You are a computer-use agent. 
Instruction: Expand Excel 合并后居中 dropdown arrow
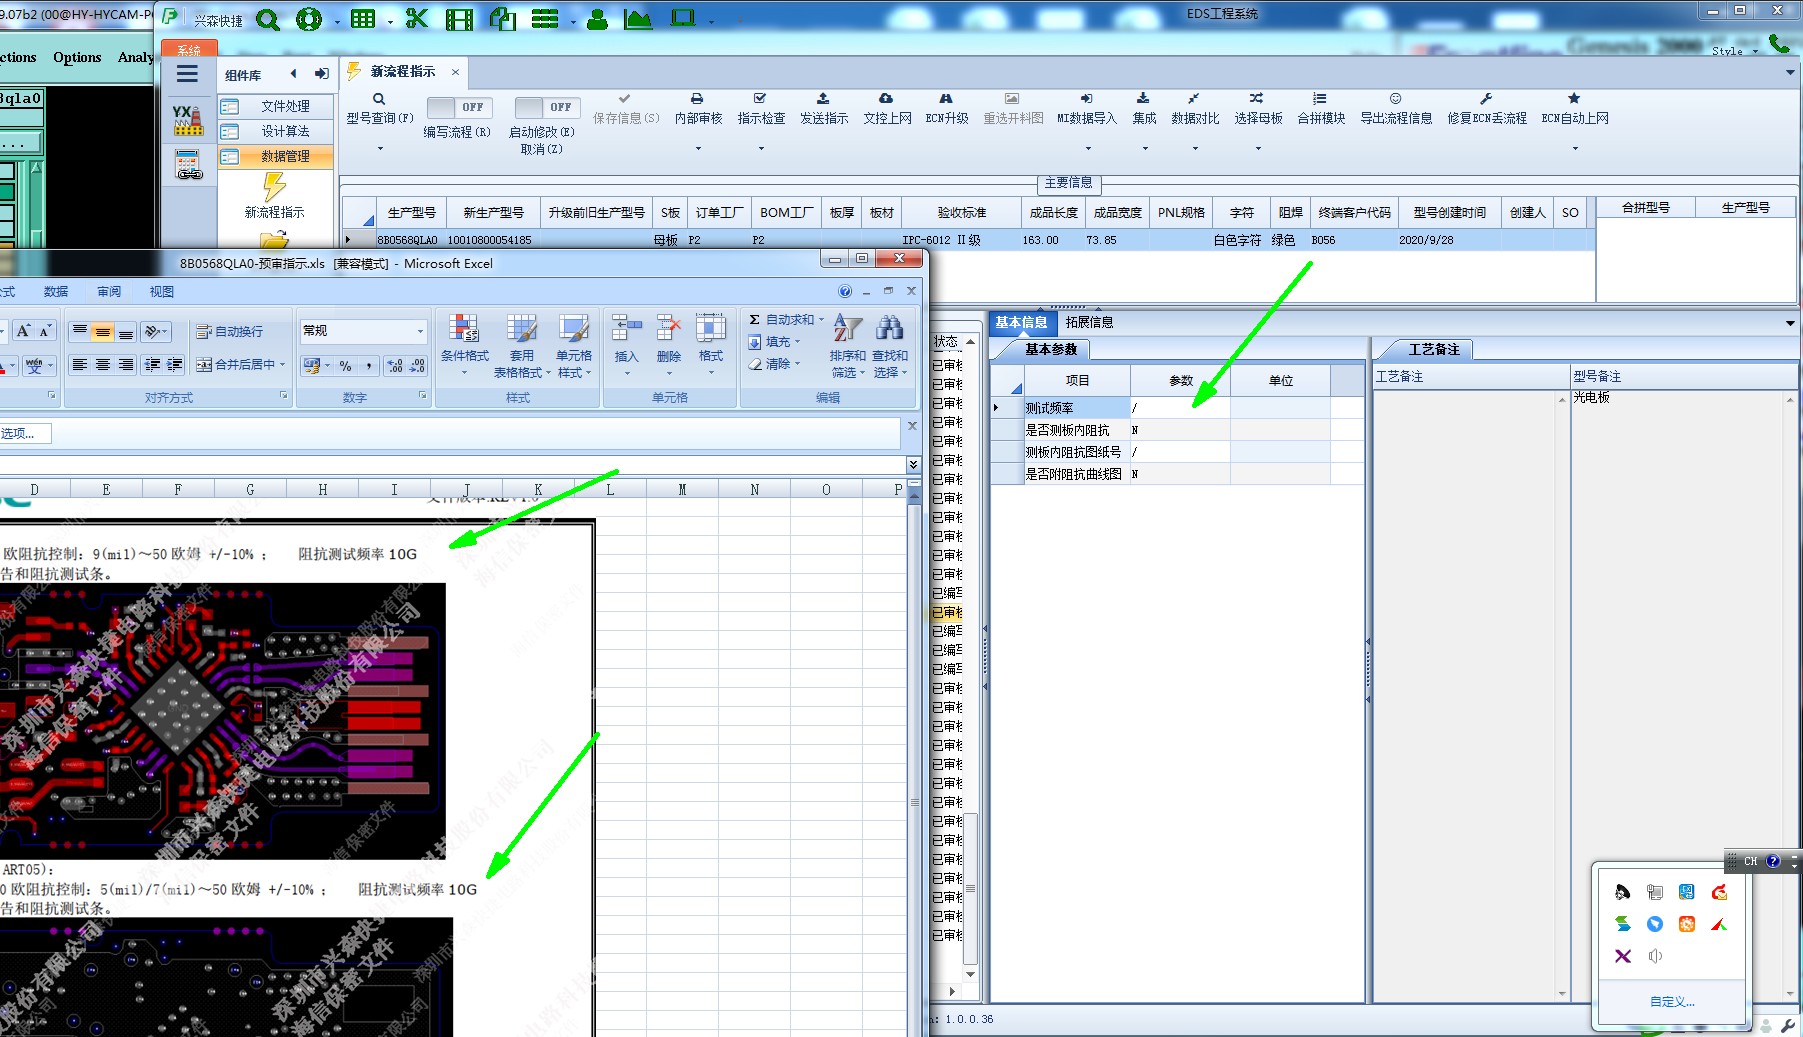[x=283, y=365]
